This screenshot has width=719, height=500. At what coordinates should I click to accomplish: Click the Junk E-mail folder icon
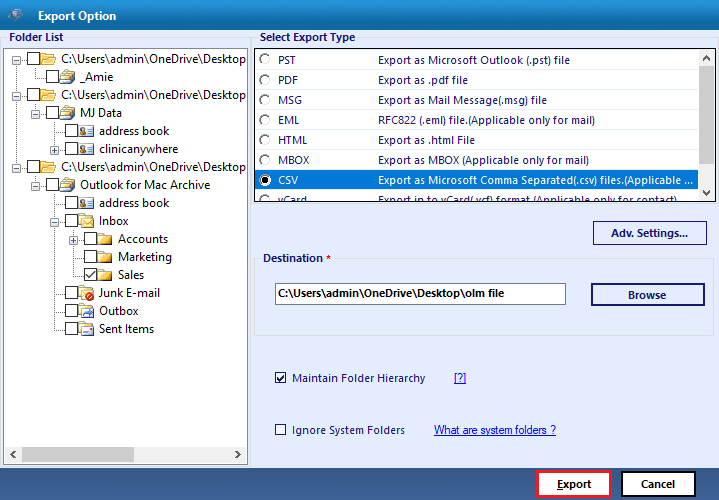[86, 293]
